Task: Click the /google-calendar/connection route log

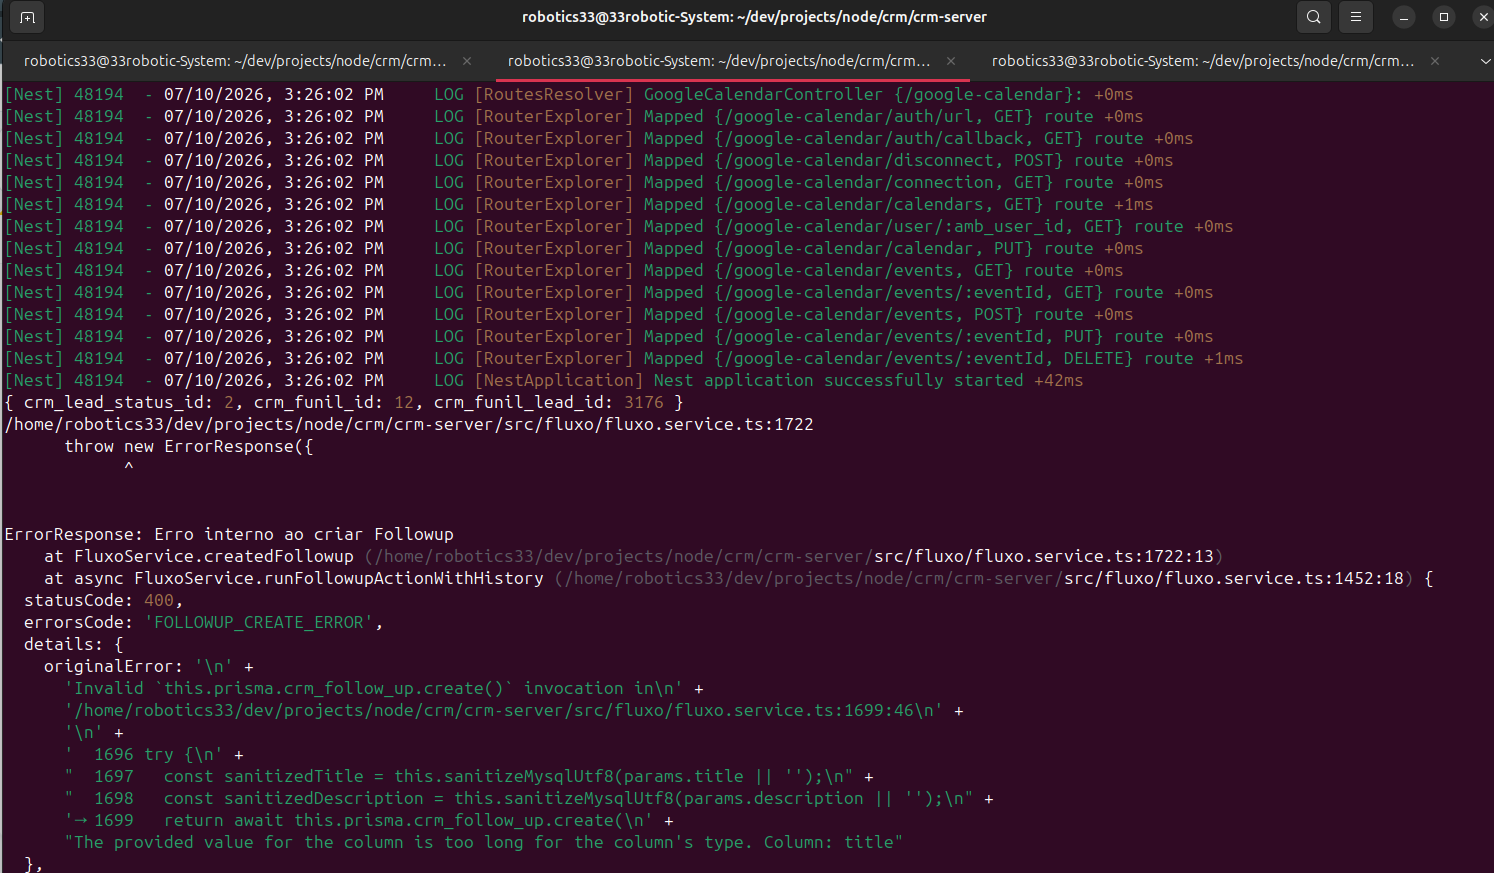Action: pos(584,182)
